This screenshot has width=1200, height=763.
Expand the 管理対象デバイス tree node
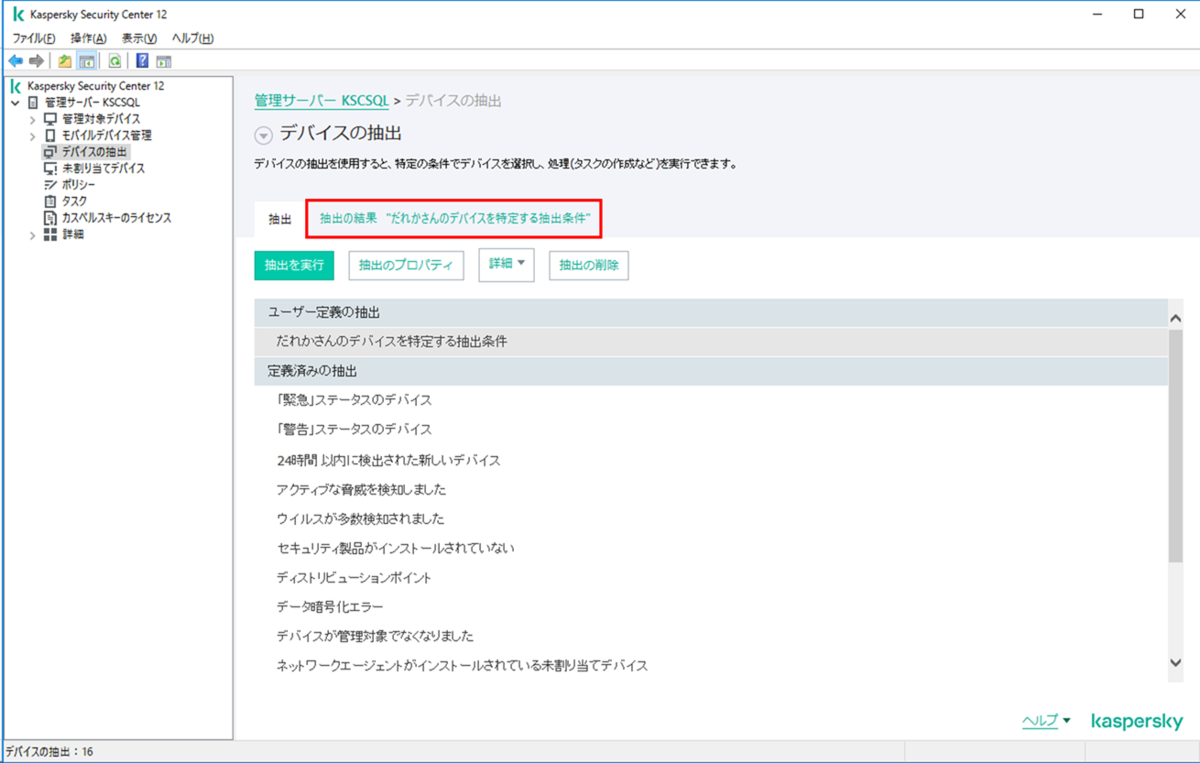[32, 119]
